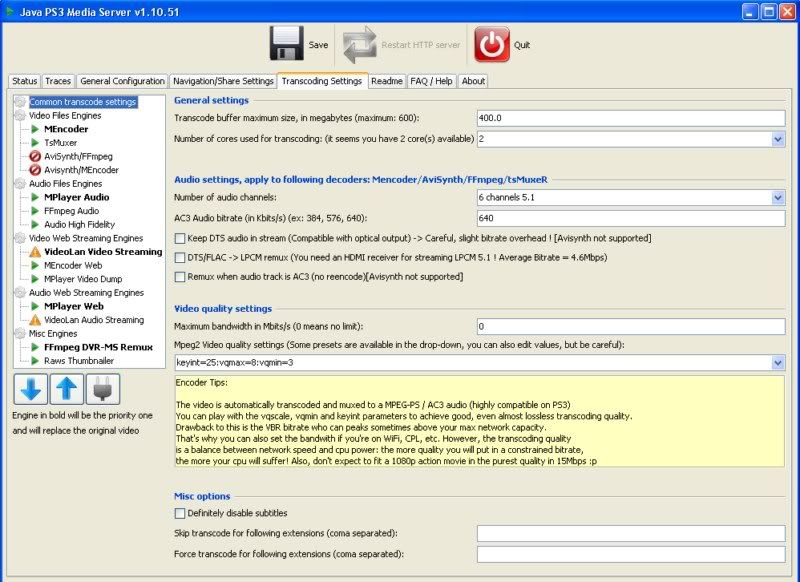Image resolution: width=800 pixels, height=582 pixels.
Task: Click the grey plug toggle-engine button
Action: coord(103,389)
